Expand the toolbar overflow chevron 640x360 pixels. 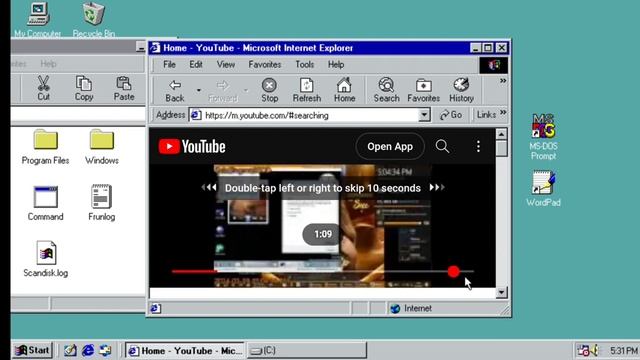(503, 81)
